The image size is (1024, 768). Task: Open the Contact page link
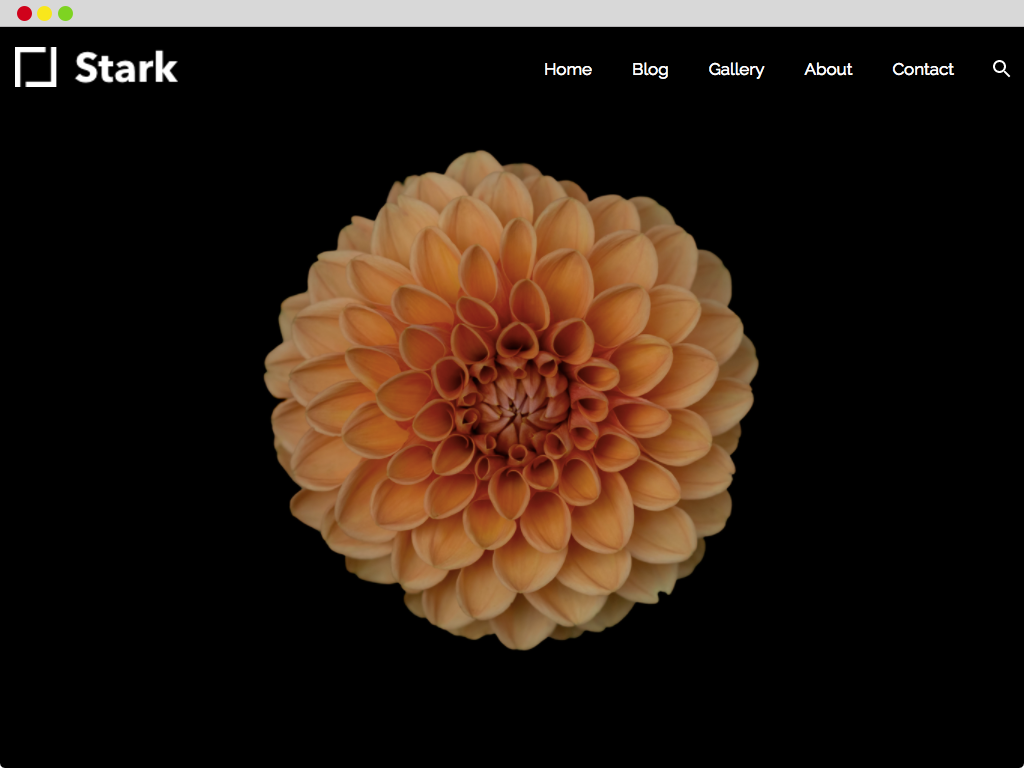tap(923, 69)
